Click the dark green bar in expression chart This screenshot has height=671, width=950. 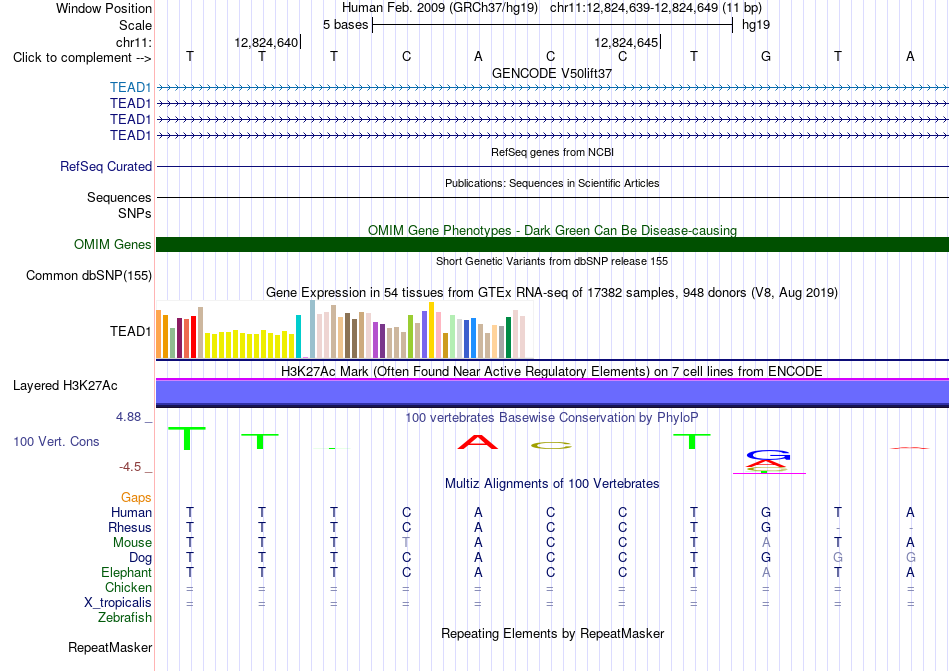(x=508, y=338)
